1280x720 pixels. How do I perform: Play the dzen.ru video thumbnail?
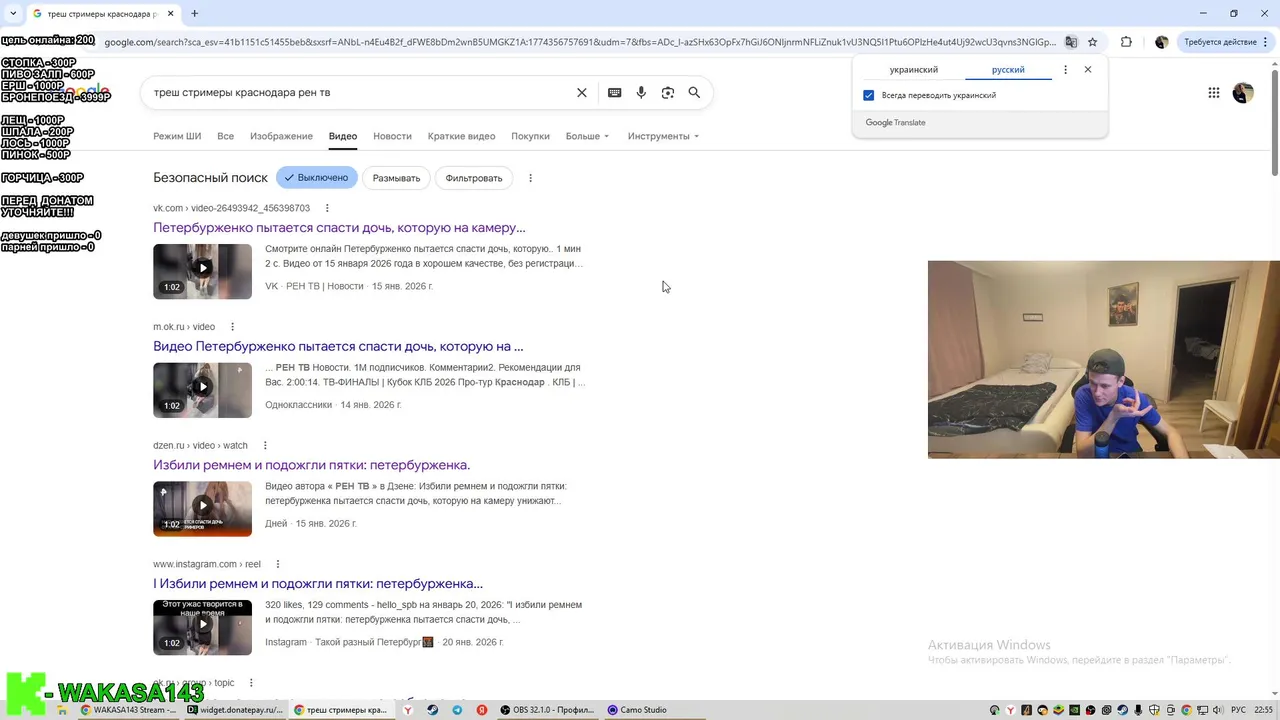coord(202,508)
